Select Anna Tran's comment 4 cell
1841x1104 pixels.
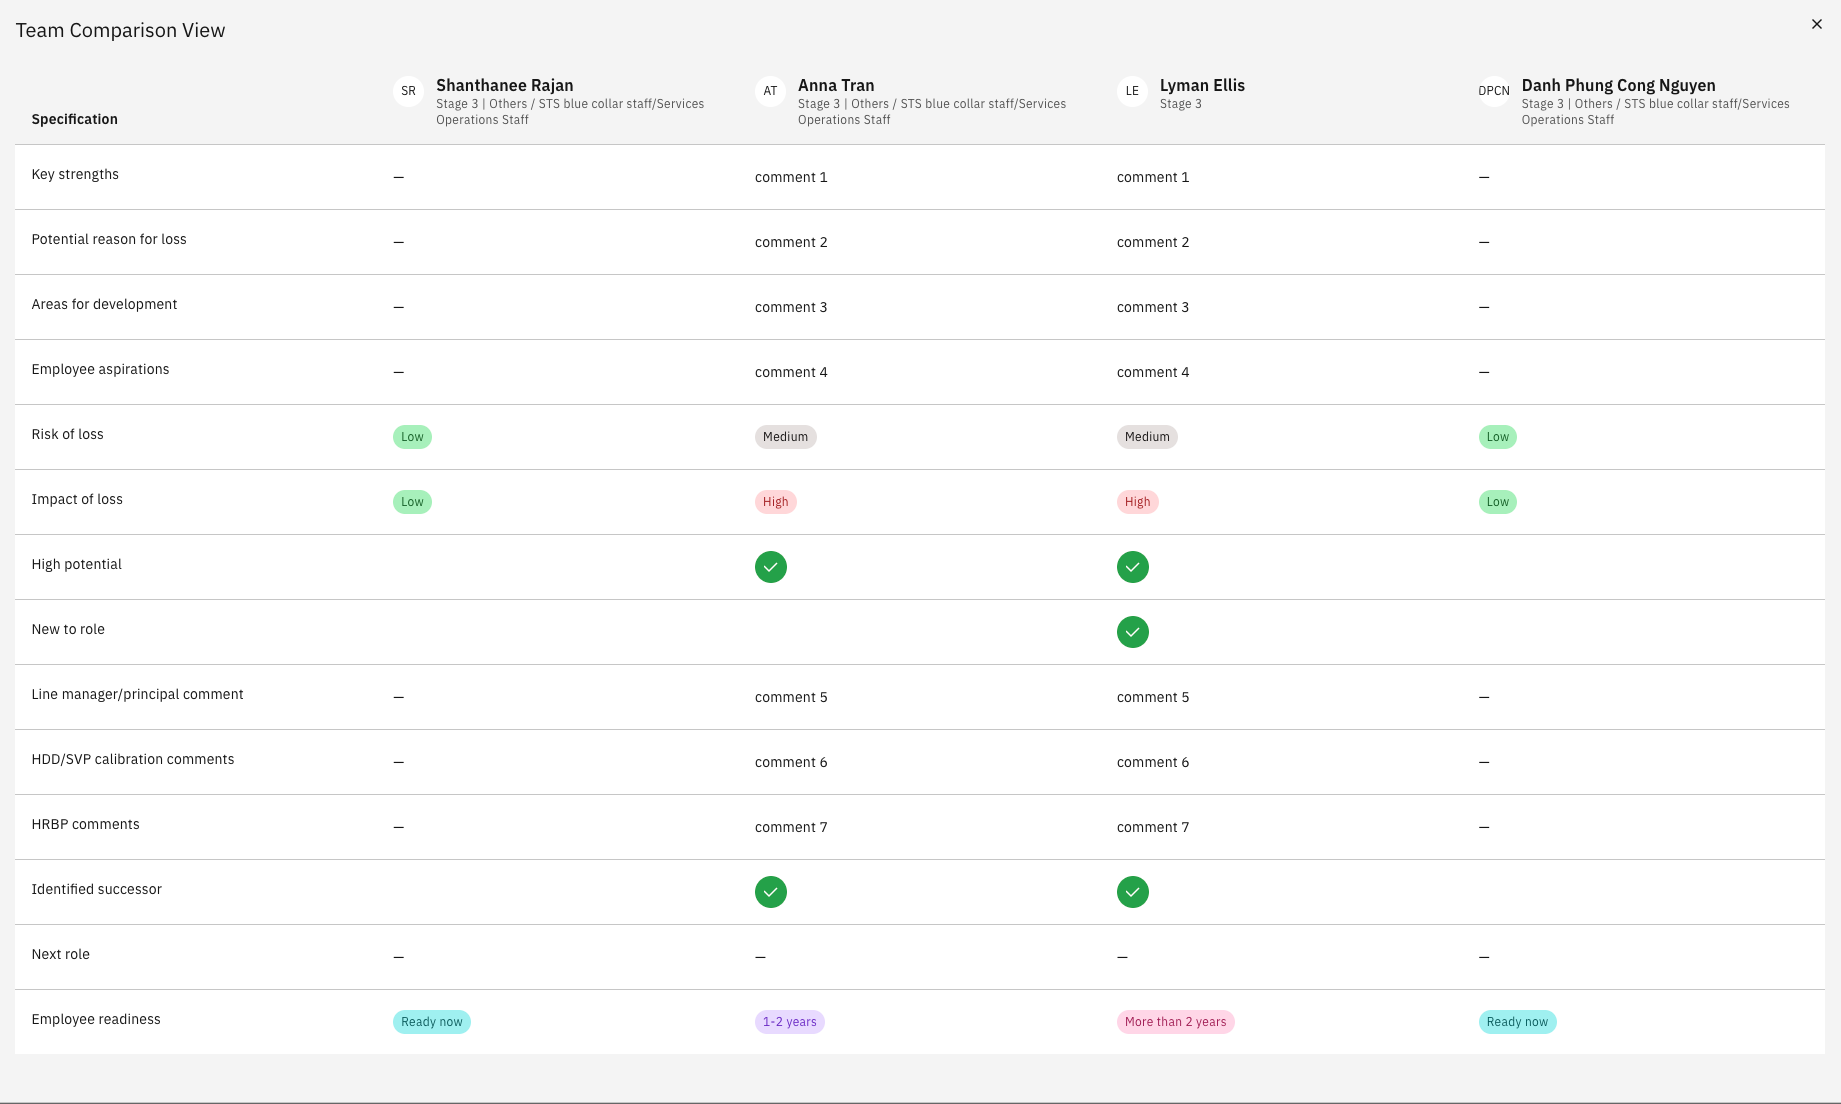[x=791, y=372]
